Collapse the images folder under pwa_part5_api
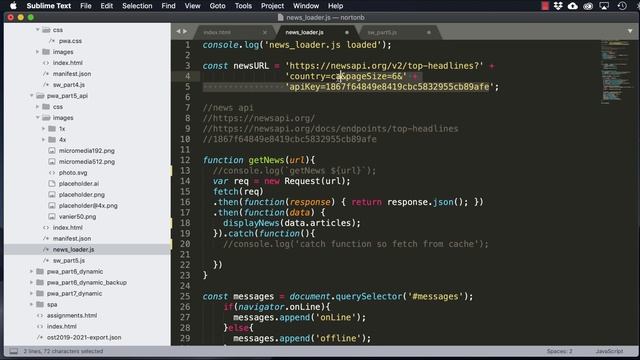Image resolution: width=640 pixels, height=360 pixels. click(x=38, y=118)
